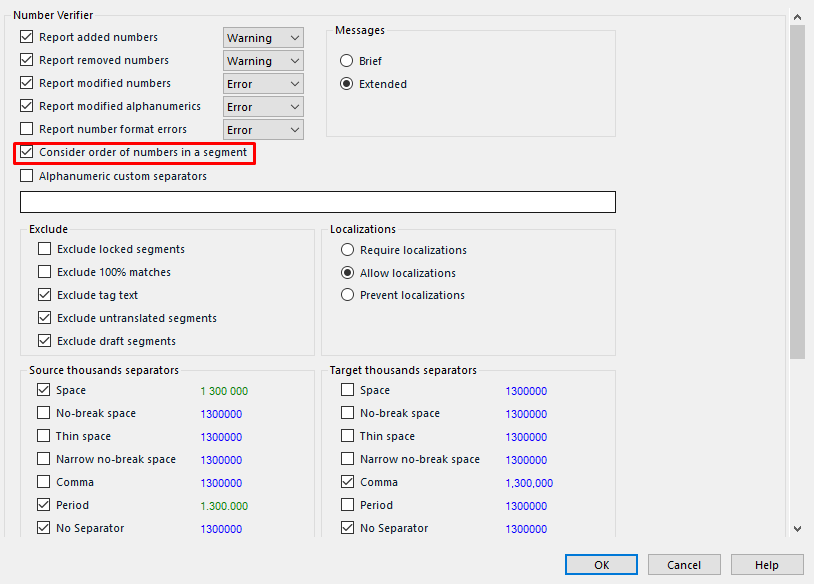Click the Cancel button
The width and height of the screenshot is (814, 584).
684,565
